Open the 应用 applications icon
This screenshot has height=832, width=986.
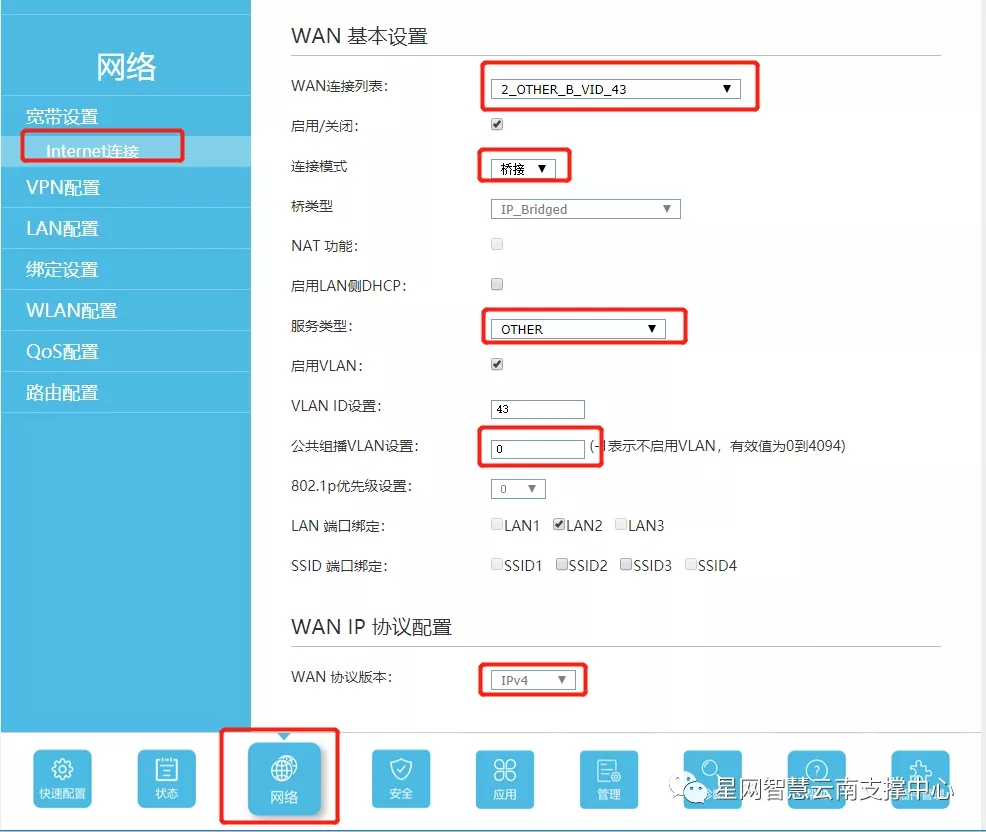(505, 778)
